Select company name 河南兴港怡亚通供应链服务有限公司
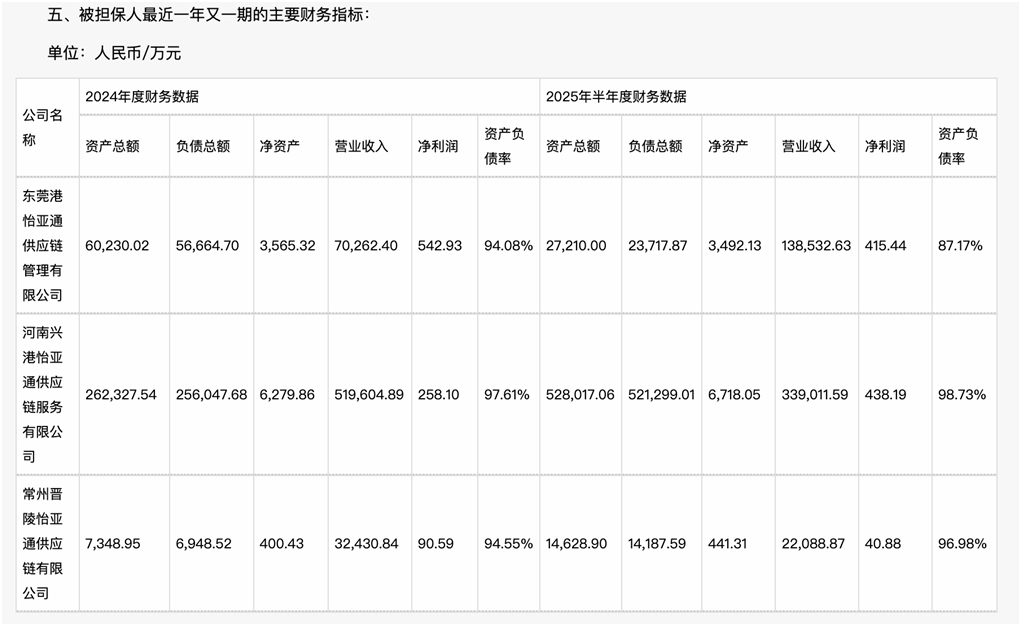The width and height of the screenshot is (1021, 626). point(43,394)
